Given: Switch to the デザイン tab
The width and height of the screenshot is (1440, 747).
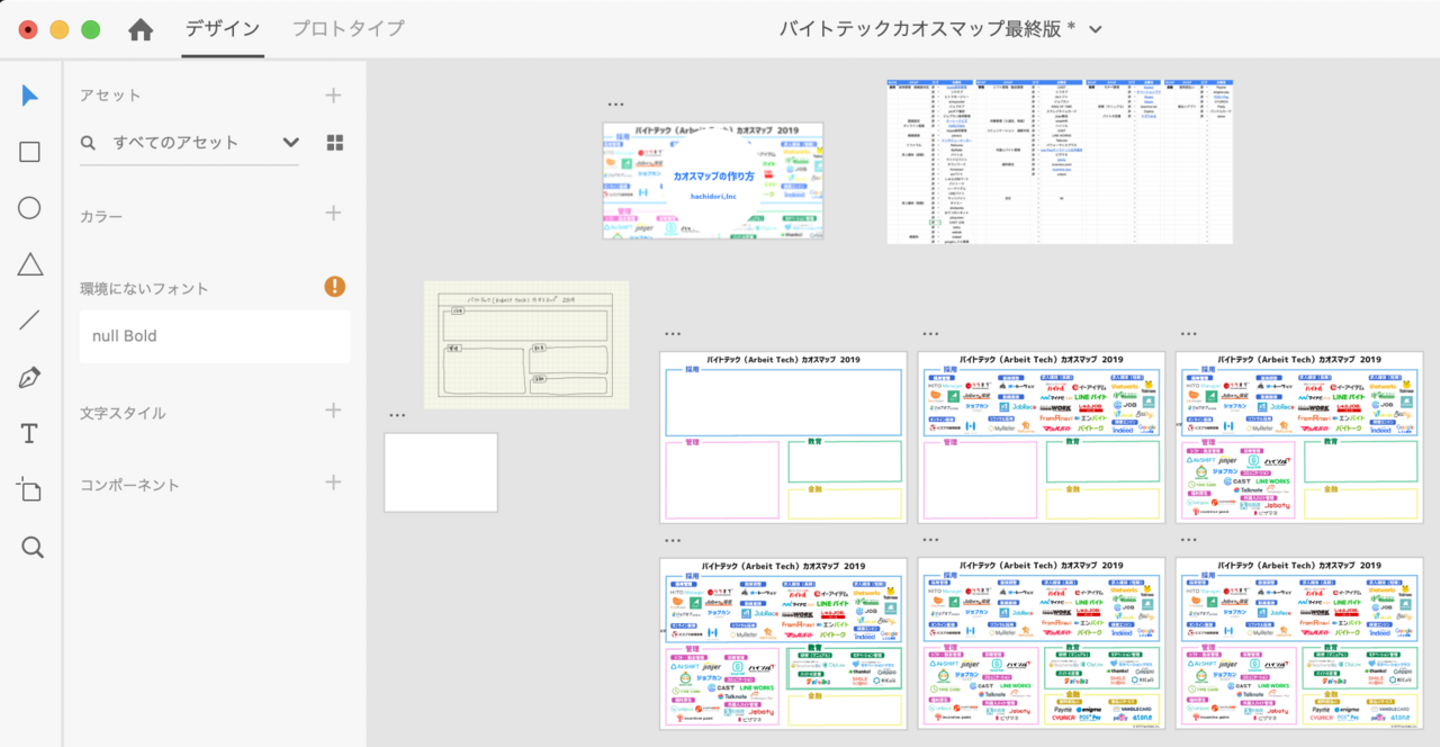Looking at the screenshot, I should pos(223,29).
